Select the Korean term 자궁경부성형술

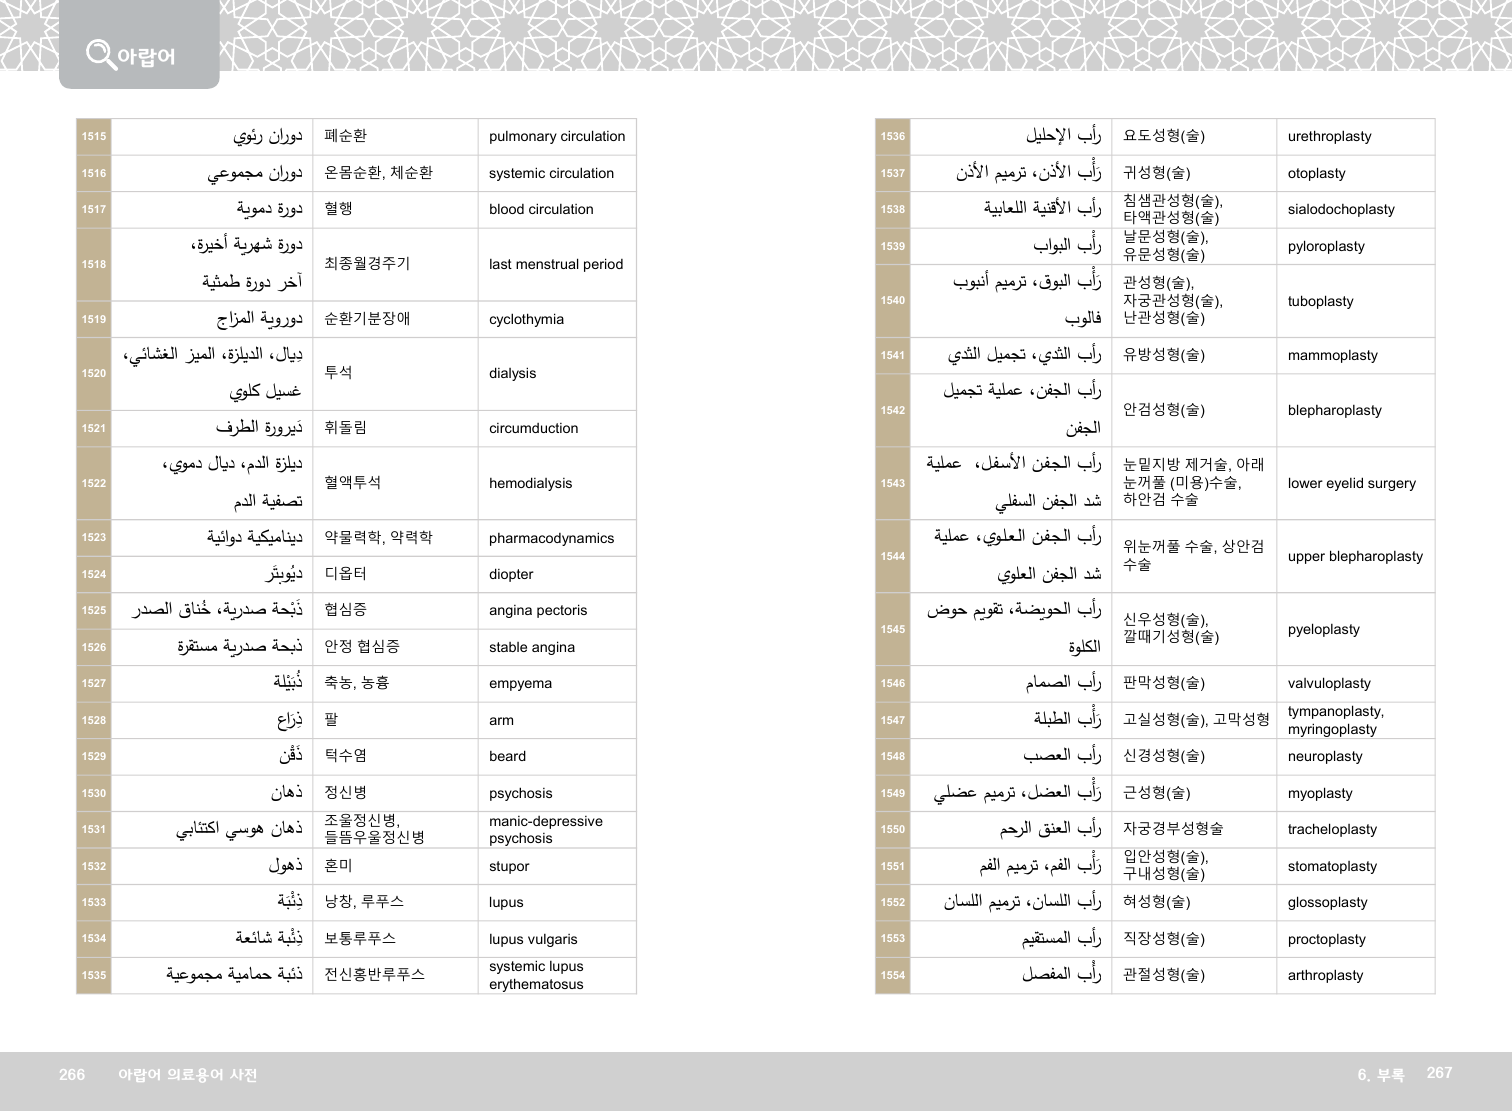[1172, 829]
